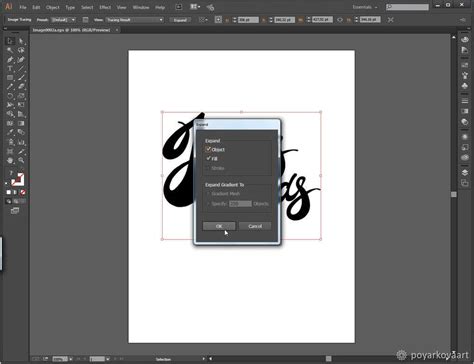This screenshot has width=474, height=364.
Task: Toggle the Fill checkbox in Expand
Action: pos(208,159)
